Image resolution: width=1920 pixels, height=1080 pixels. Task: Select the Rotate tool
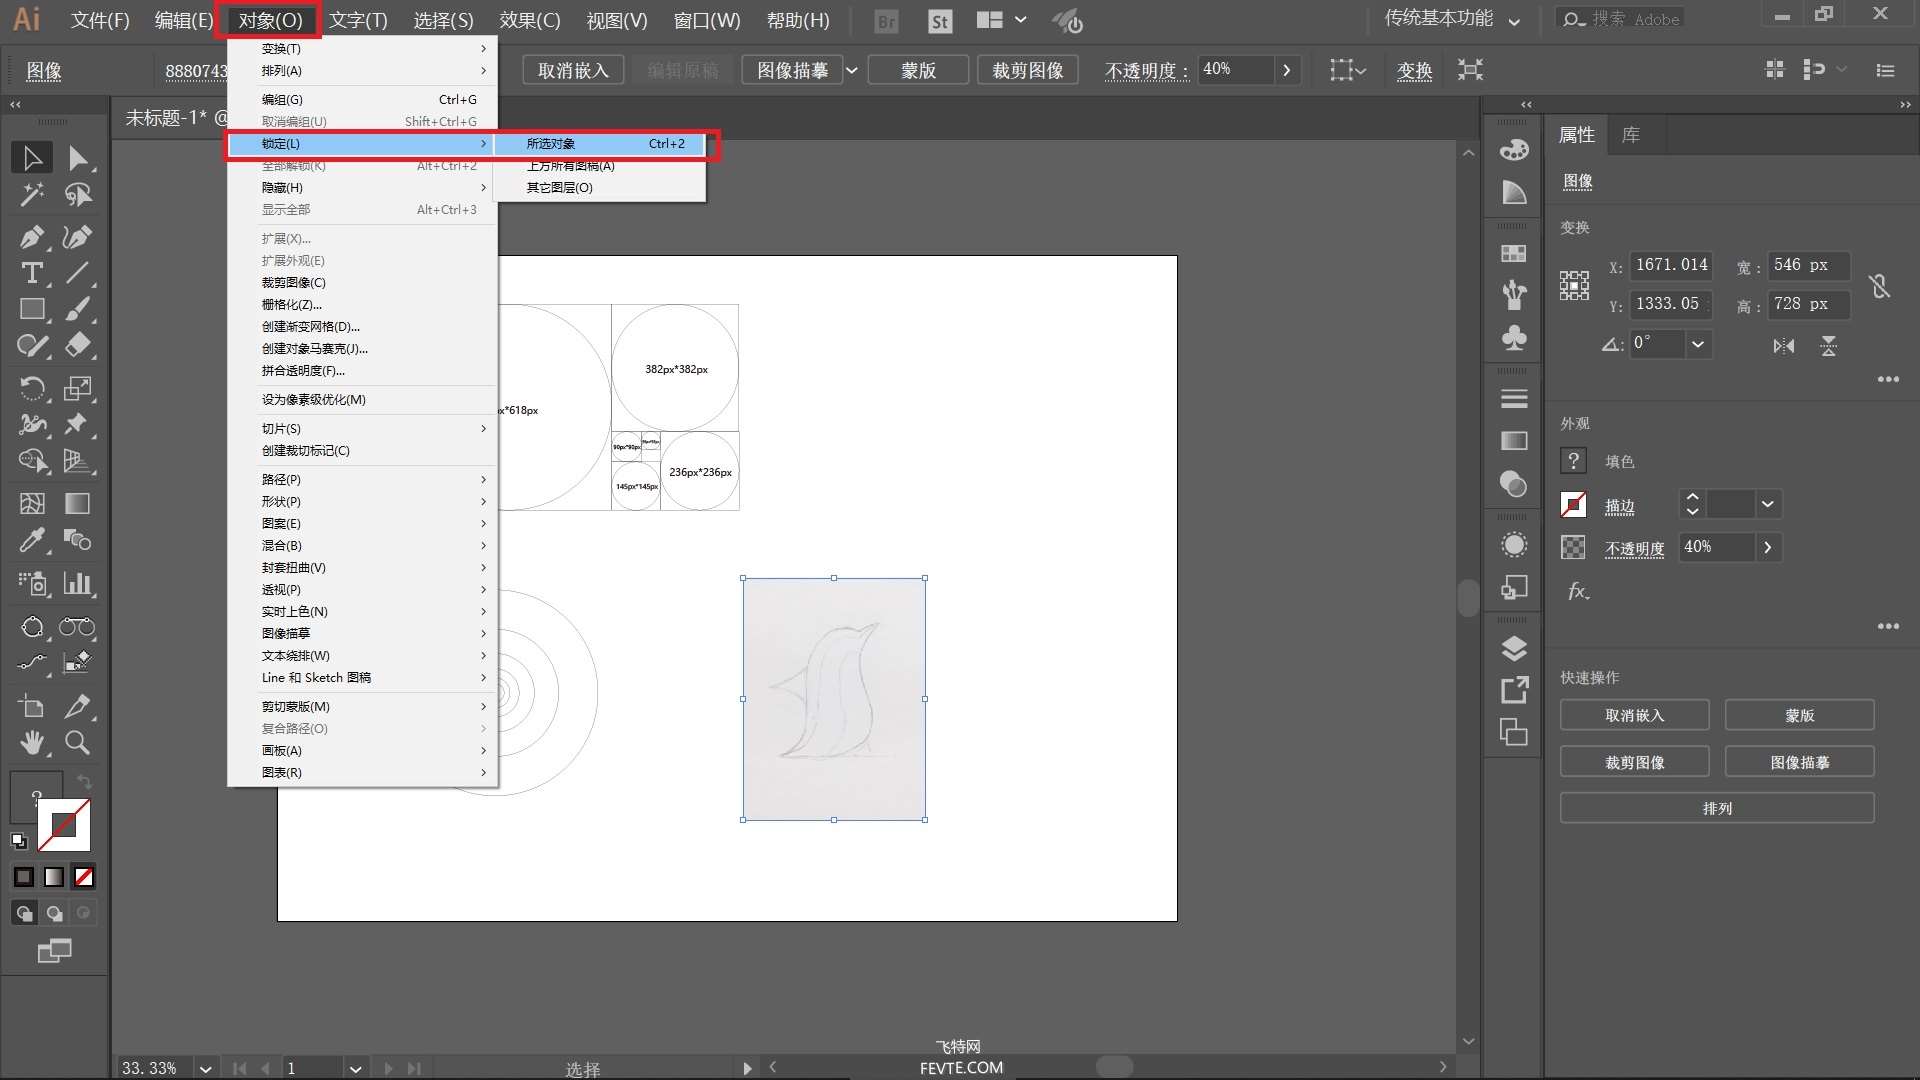[32, 387]
